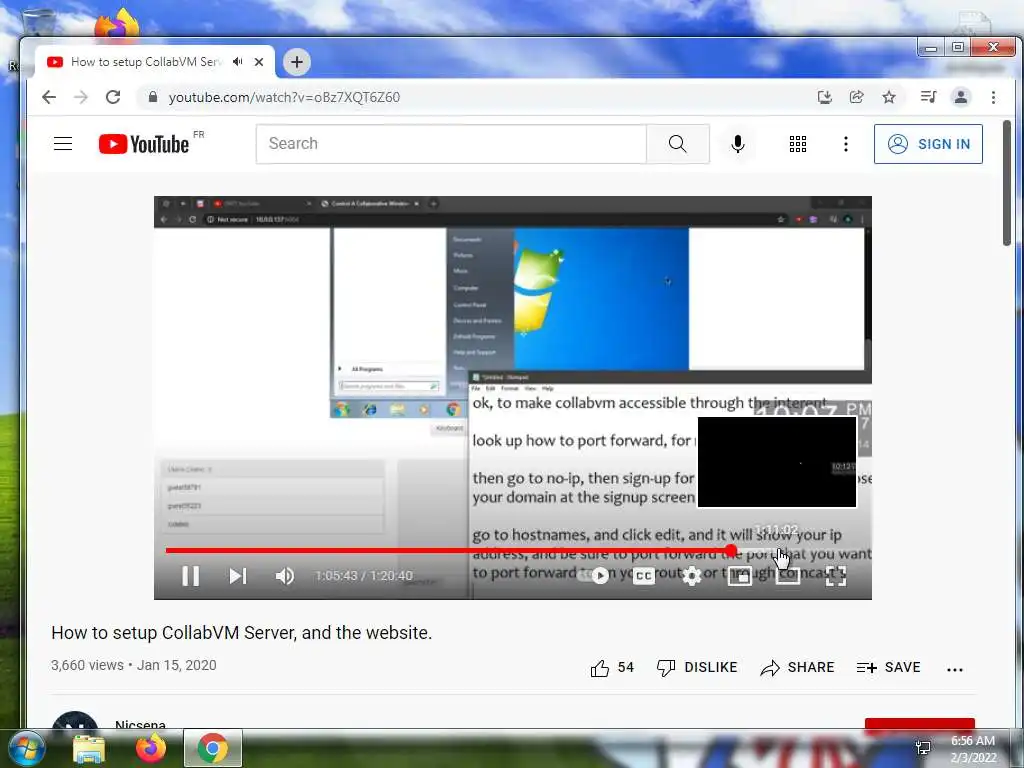Screen dimensions: 1024x768
Task: Toggle closed captions CC button
Action: tap(644, 576)
